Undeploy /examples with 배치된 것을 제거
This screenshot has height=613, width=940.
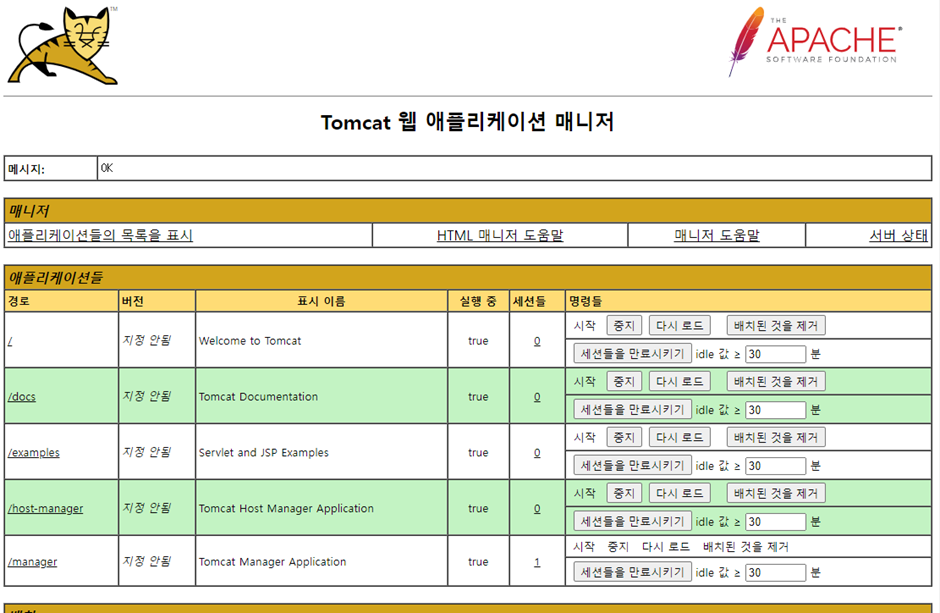pos(776,437)
